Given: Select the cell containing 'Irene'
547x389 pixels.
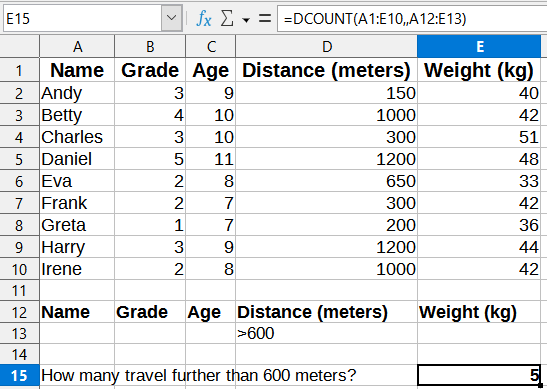Looking at the screenshot, I should 77,269.
